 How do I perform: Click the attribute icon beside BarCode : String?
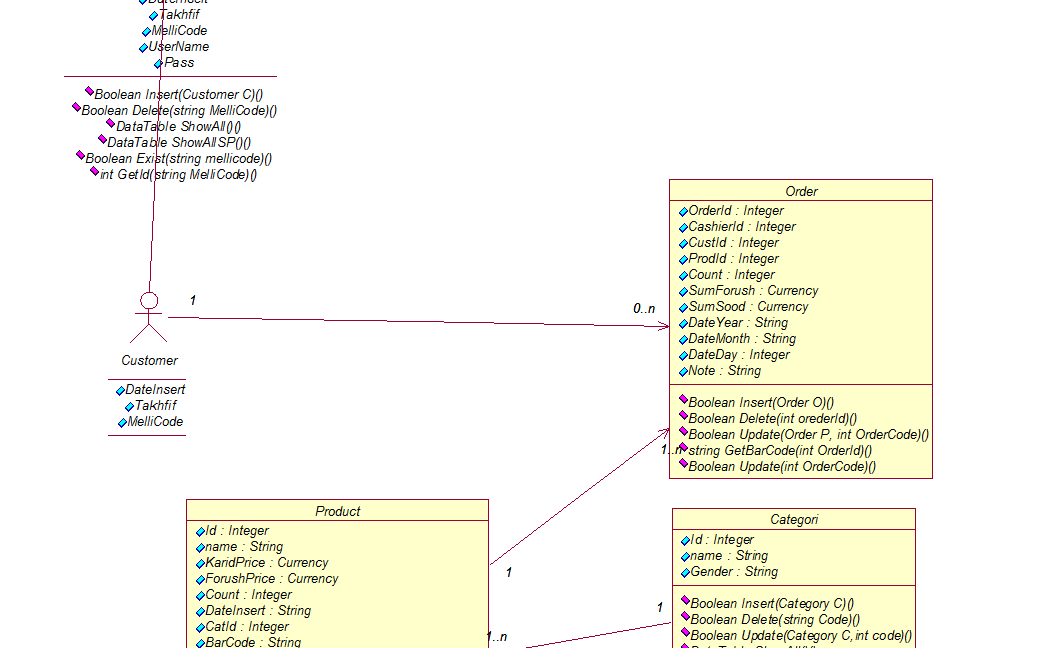[200, 643]
